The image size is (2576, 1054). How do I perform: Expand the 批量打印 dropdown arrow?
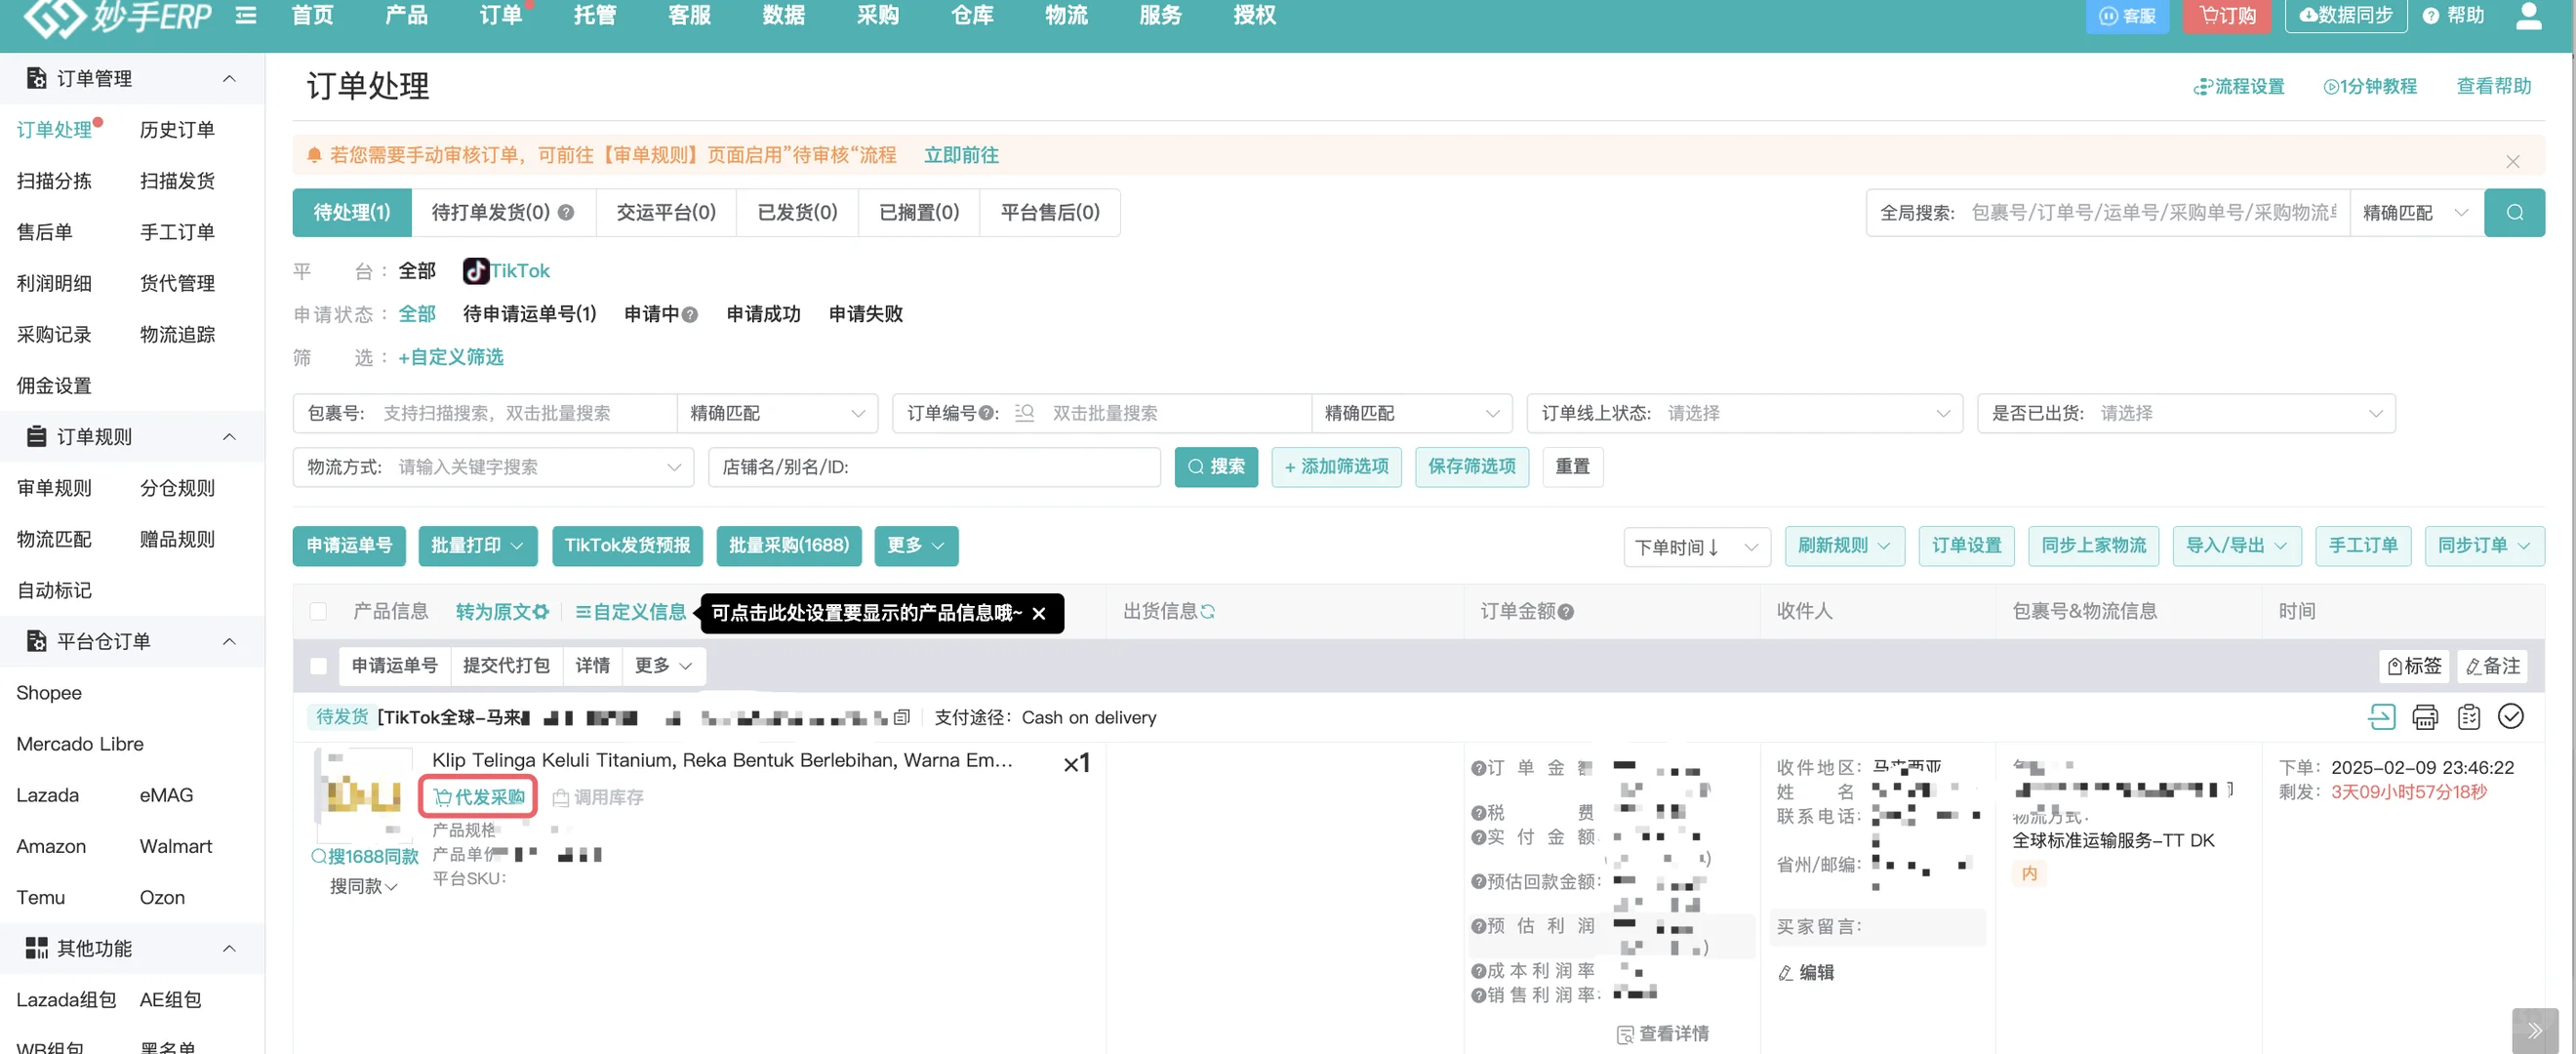pyautogui.click(x=517, y=546)
